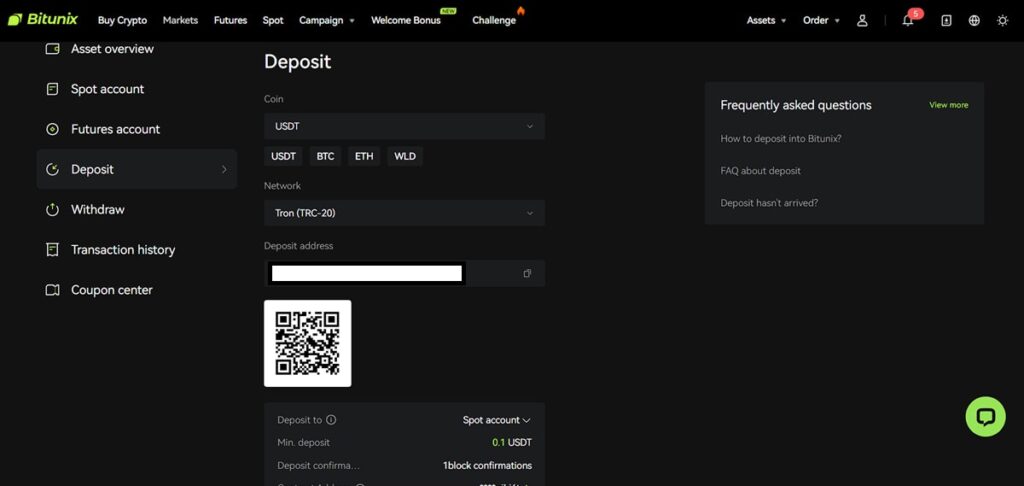Open the Coin USDT dropdown
The height and width of the screenshot is (486, 1024).
click(x=404, y=126)
